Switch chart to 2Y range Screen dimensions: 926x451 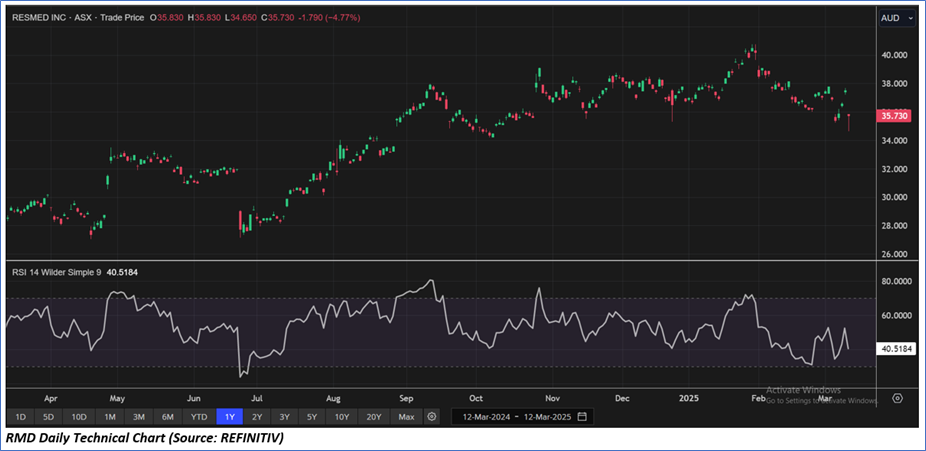pos(257,416)
